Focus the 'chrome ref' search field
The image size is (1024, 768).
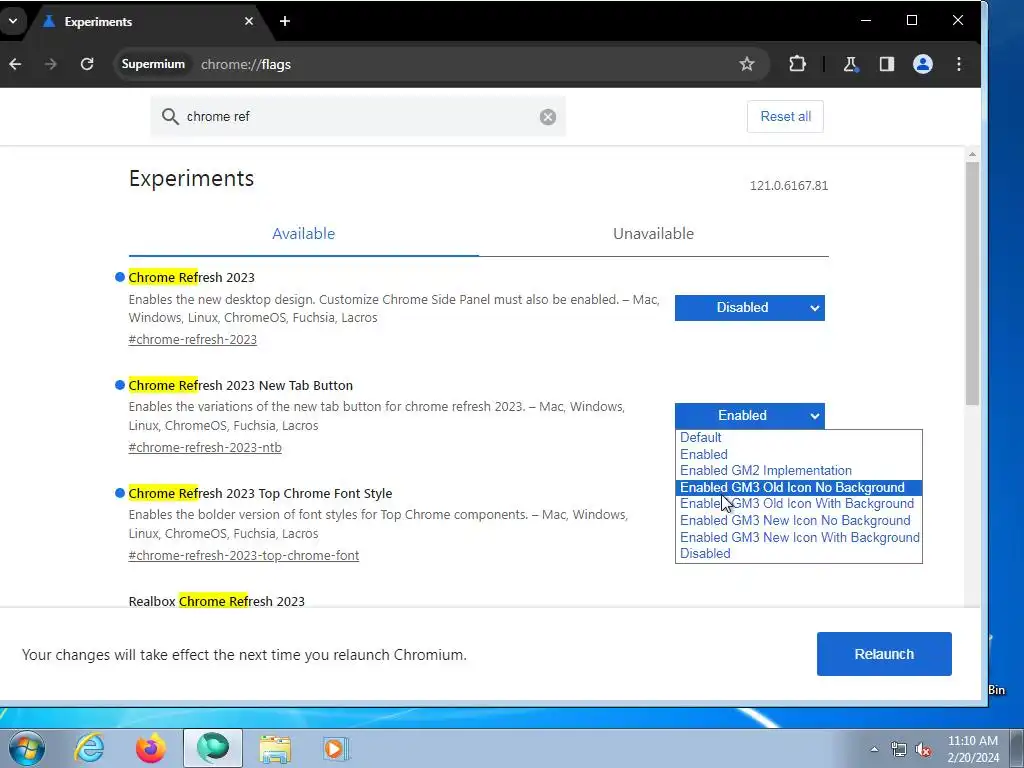(358, 116)
